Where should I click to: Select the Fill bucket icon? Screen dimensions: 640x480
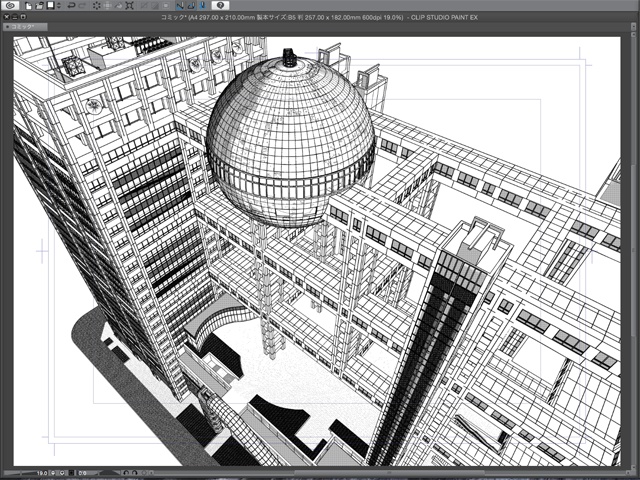[x=119, y=5]
